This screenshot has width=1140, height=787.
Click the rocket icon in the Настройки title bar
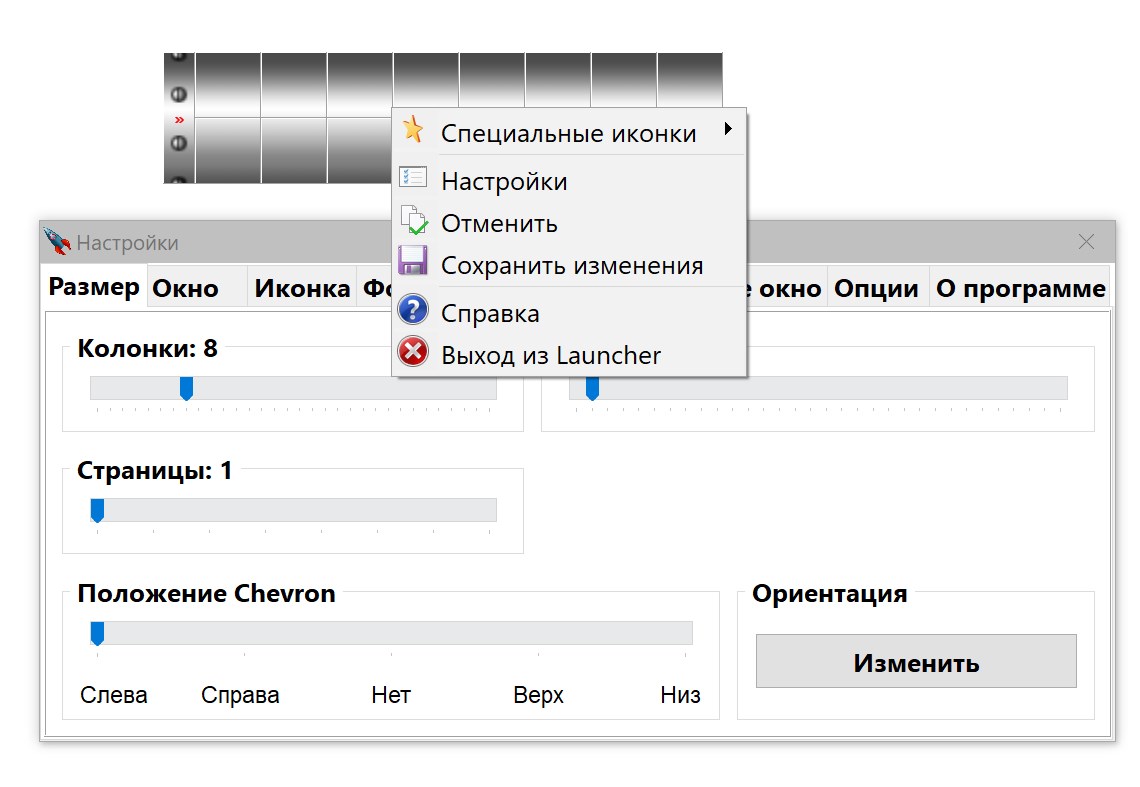(57, 240)
